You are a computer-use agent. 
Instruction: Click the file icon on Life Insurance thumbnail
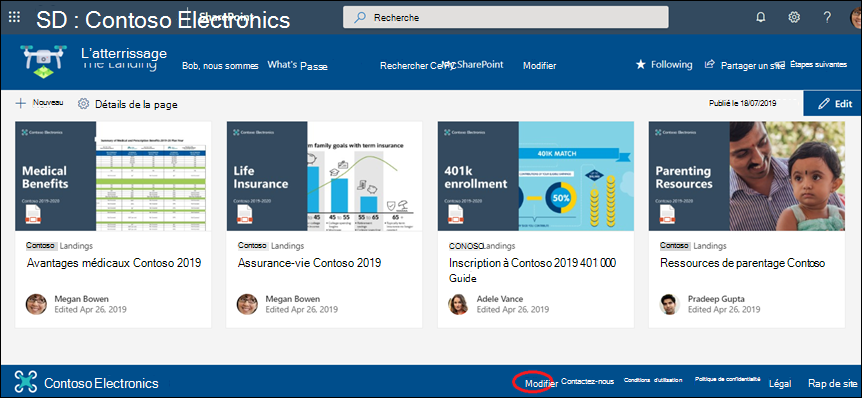(244, 214)
